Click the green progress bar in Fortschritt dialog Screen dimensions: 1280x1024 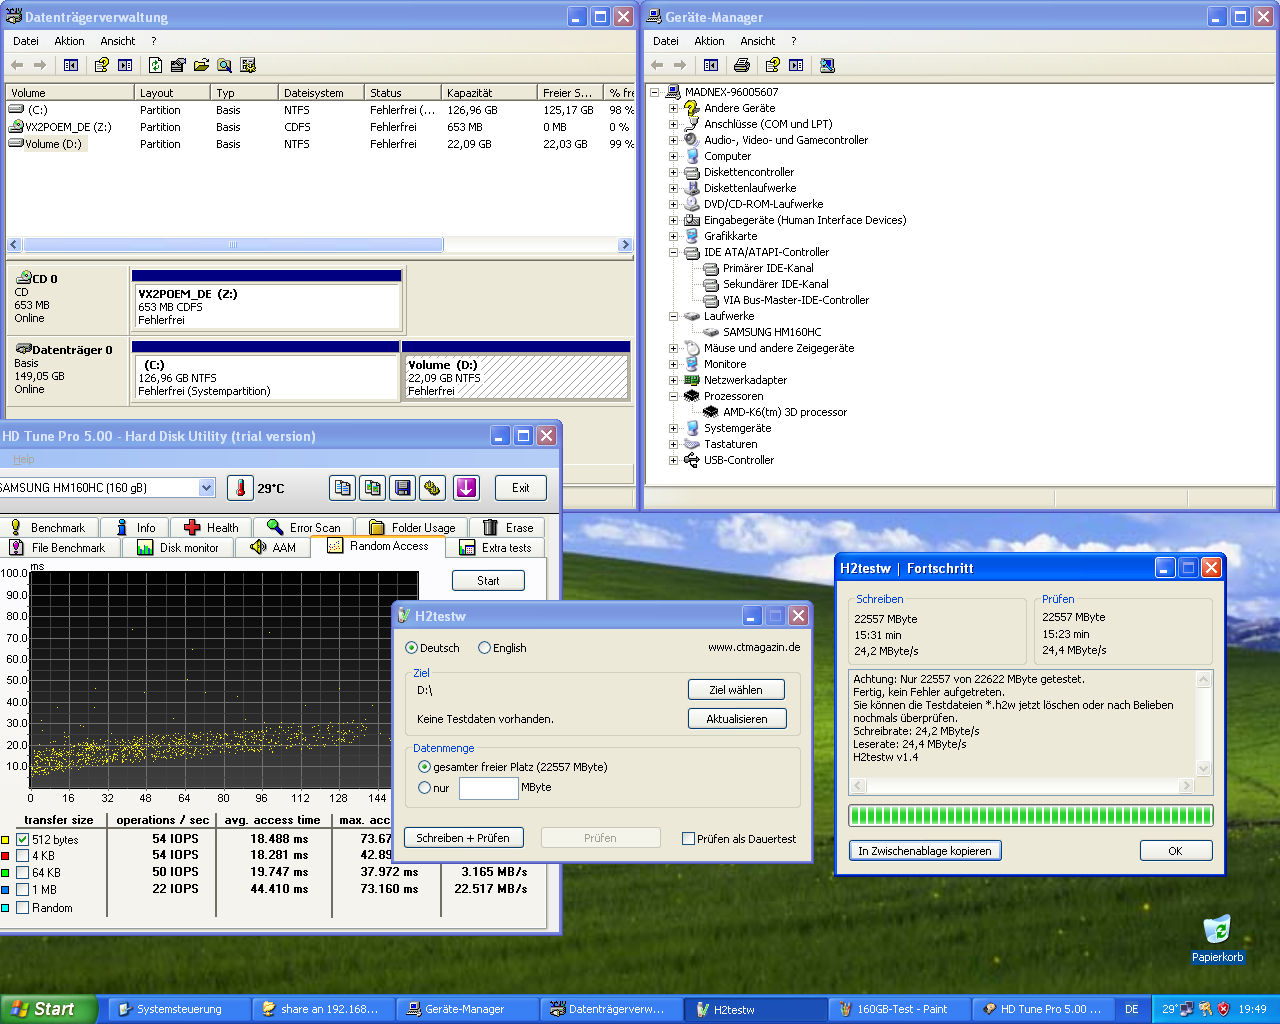(1031, 815)
